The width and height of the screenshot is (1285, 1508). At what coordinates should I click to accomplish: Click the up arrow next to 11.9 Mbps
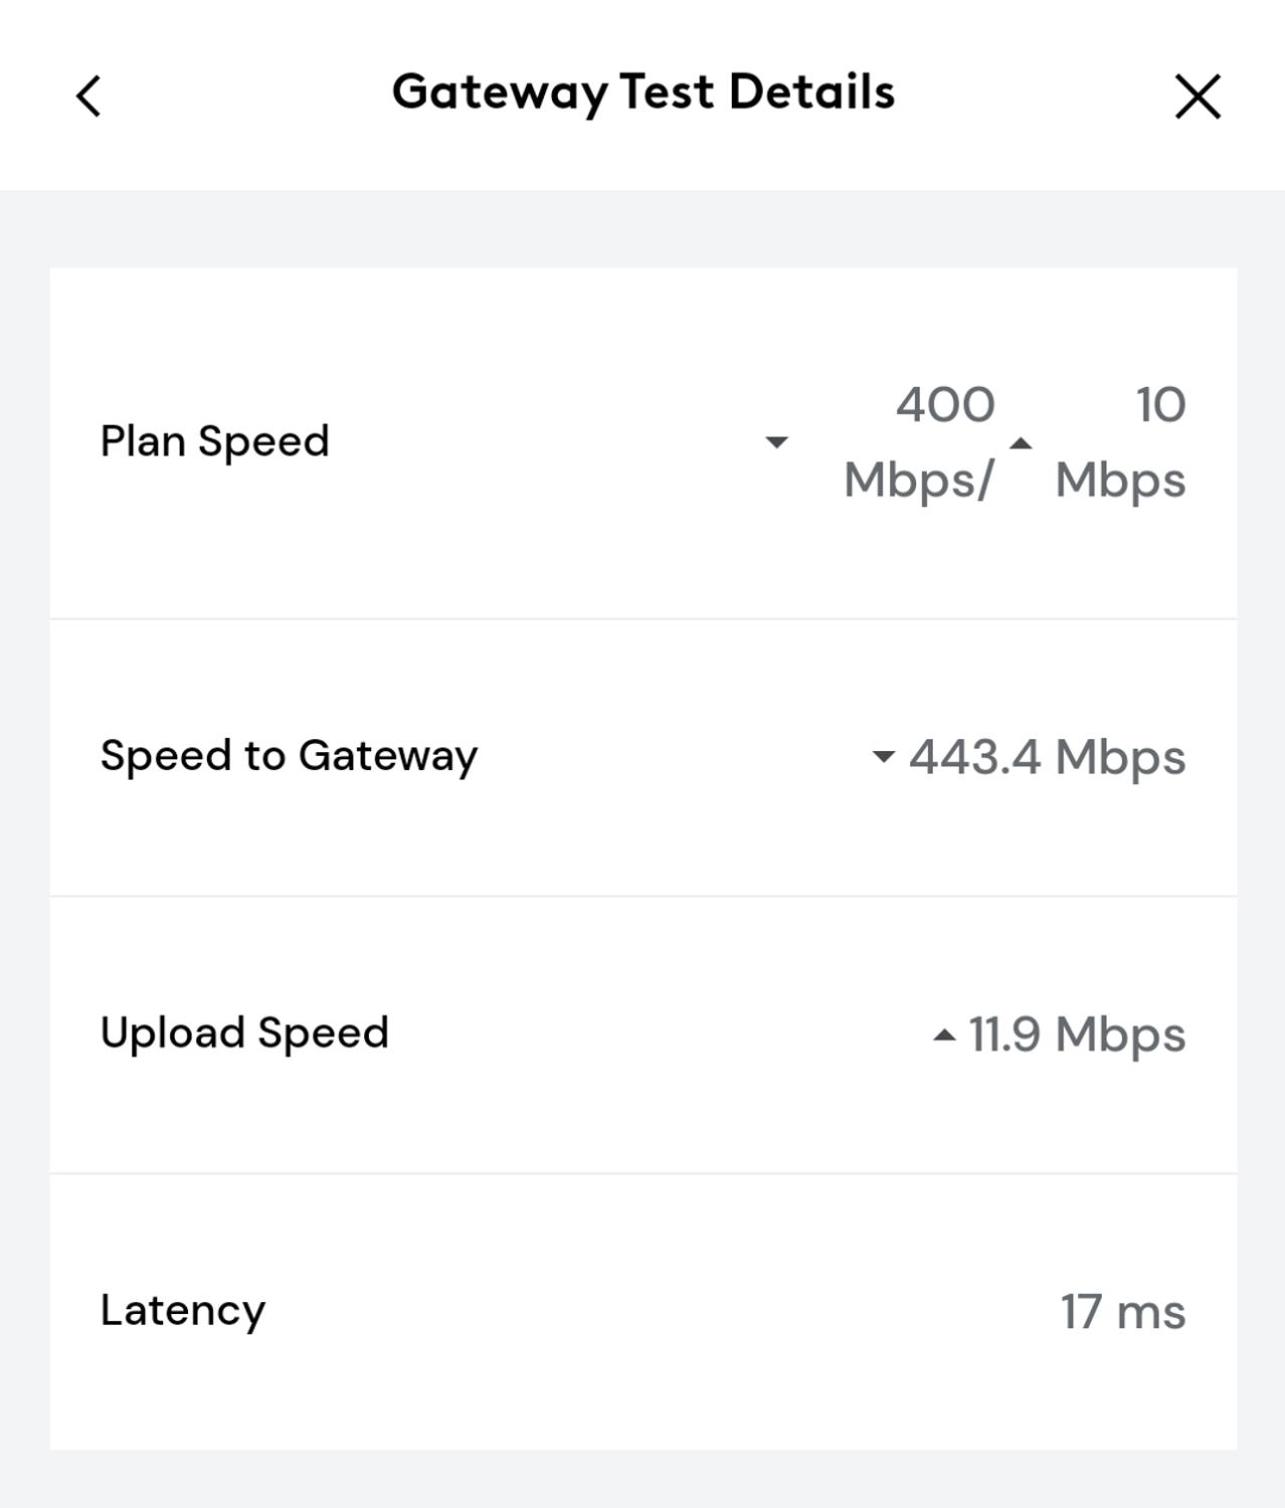click(x=944, y=1036)
